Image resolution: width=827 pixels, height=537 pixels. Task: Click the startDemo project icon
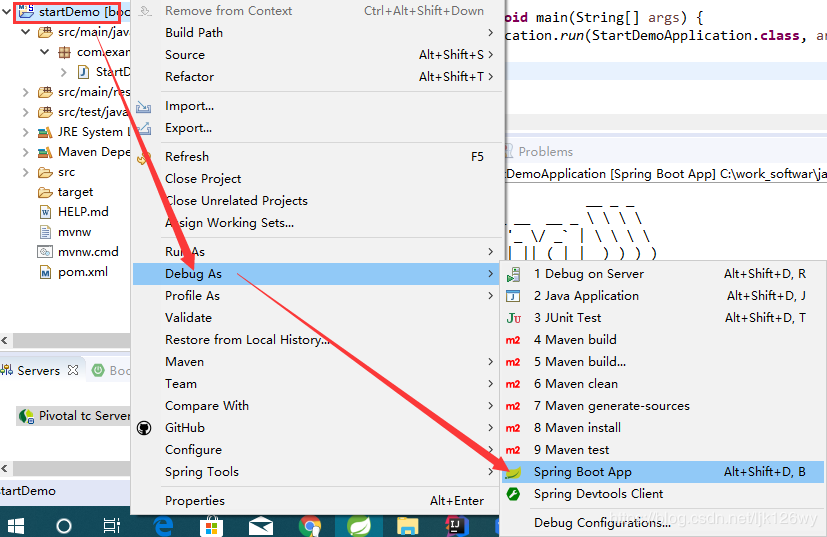click(26, 12)
